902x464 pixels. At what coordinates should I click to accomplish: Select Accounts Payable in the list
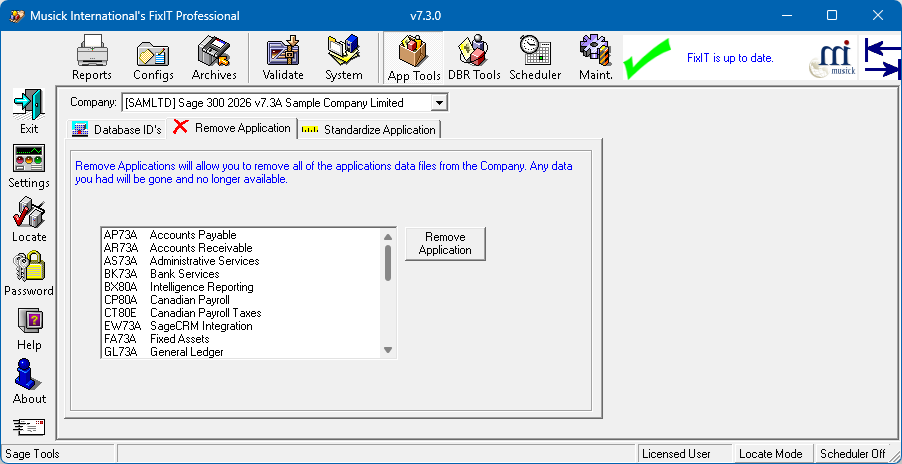pyautogui.click(x=192, y=235)
